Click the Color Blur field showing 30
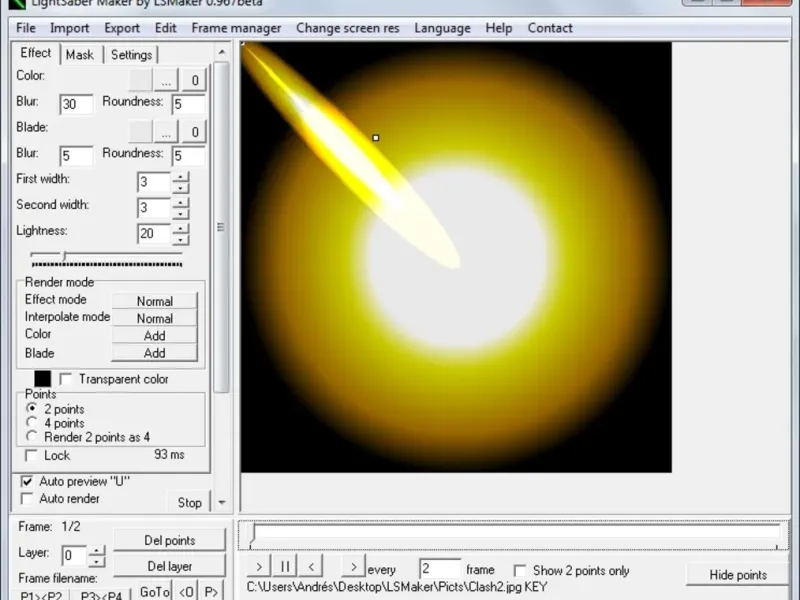The height and width of the screenshot is (600, 800). click(x=76, y=104)
